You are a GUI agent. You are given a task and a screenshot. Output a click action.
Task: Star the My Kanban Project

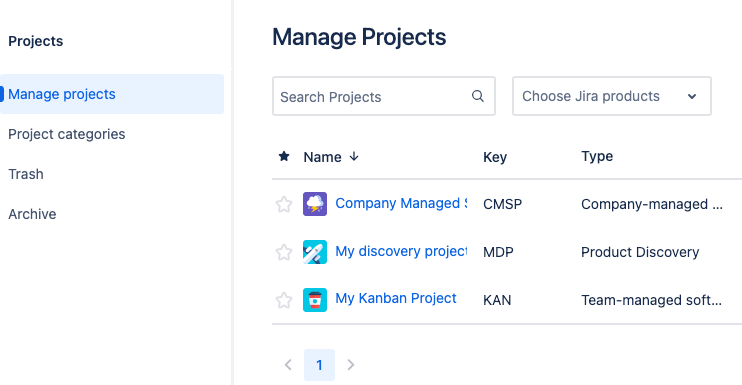[284, 300]
